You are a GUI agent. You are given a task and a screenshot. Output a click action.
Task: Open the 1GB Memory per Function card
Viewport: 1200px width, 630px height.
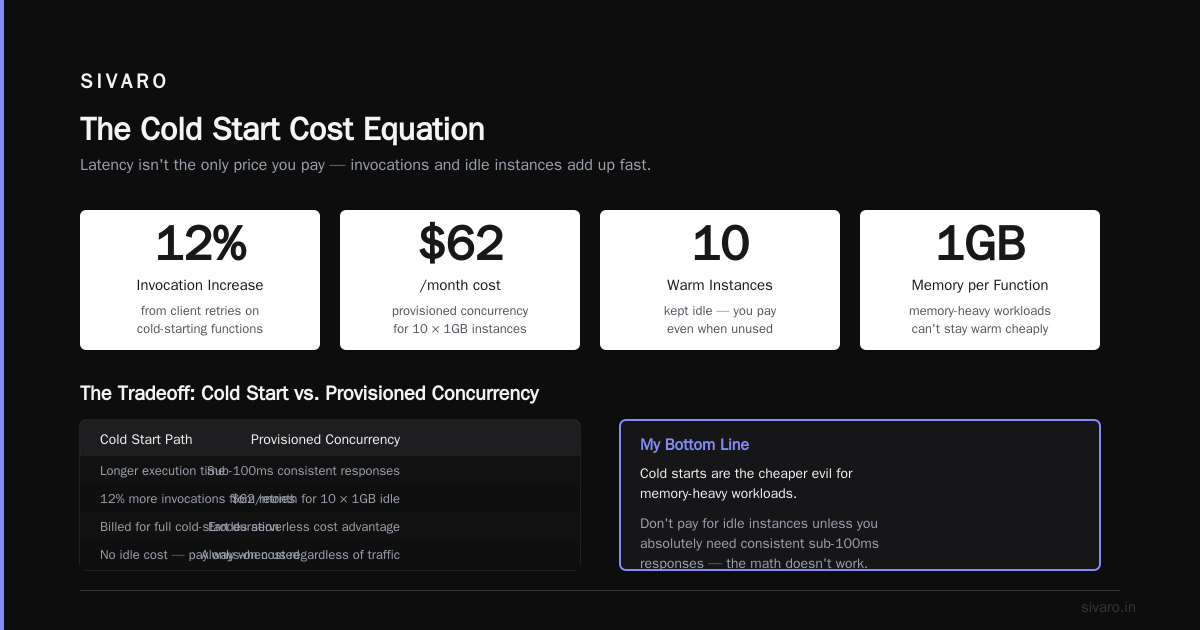[x=980, y=280]
